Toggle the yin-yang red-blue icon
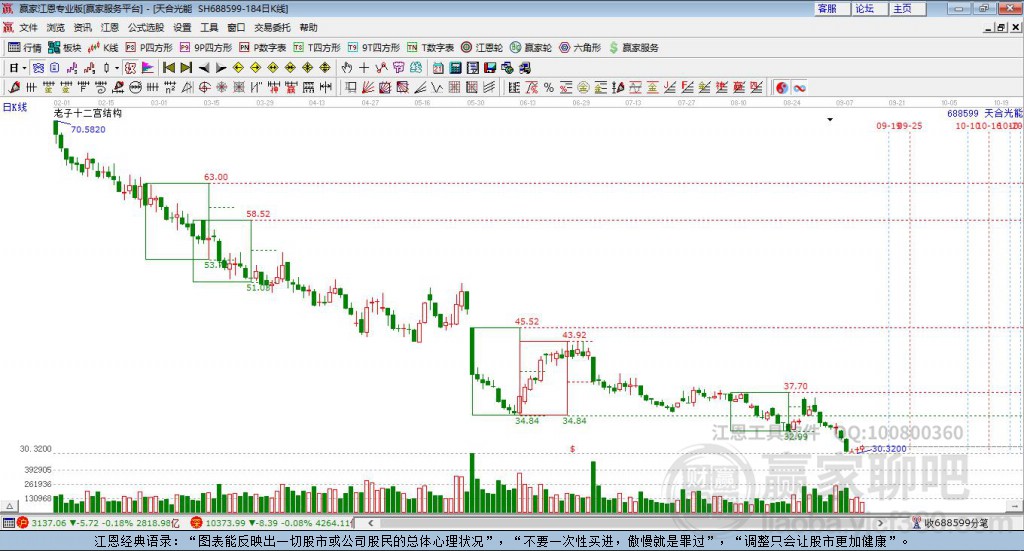Viewport: 1024px width, 551px height. pos(782,87)
